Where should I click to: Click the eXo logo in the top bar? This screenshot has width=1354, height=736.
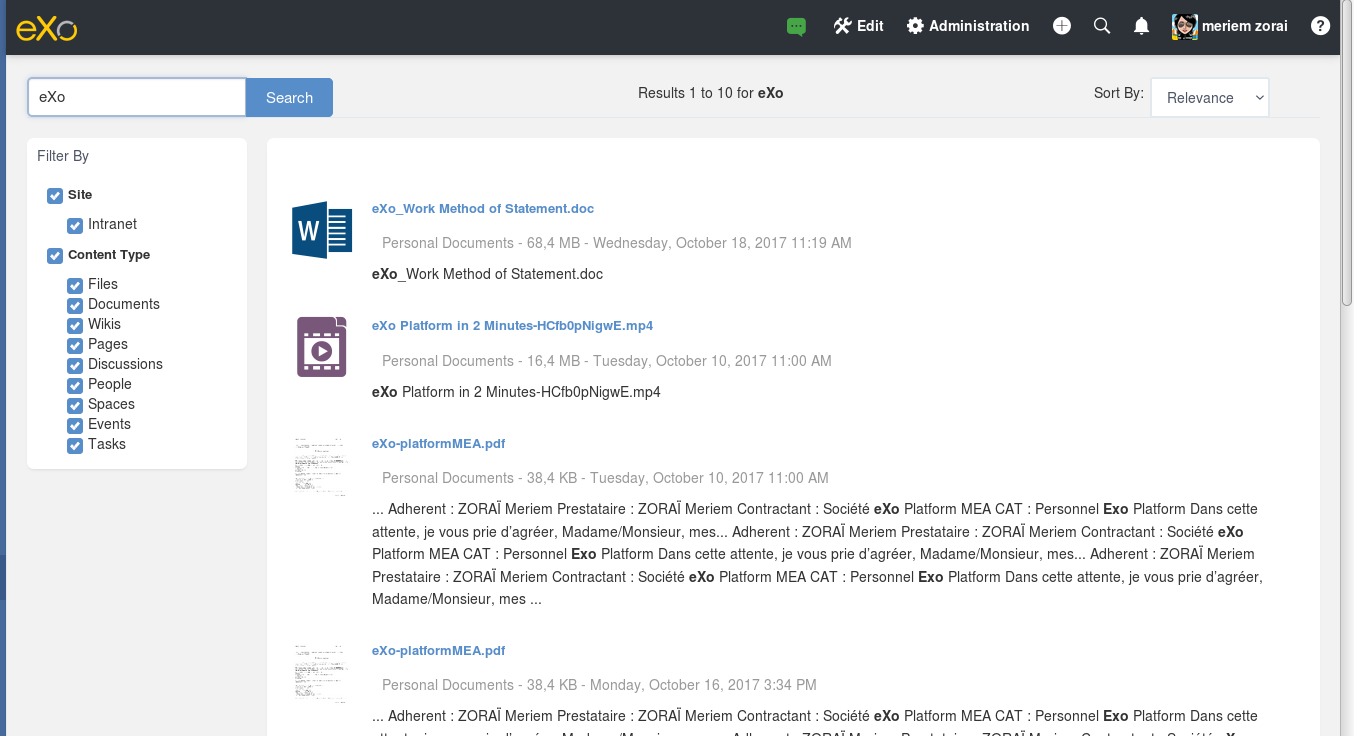(x=47, y=27)
